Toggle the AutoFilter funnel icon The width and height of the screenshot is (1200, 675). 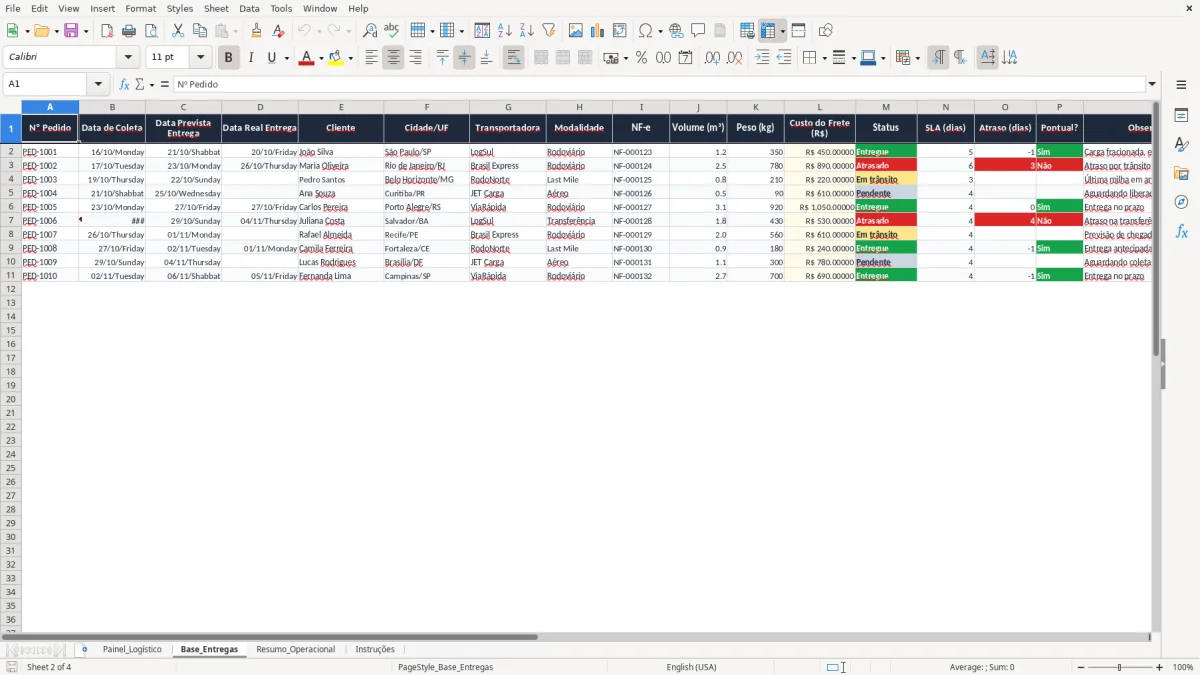[x=549, y=31]
